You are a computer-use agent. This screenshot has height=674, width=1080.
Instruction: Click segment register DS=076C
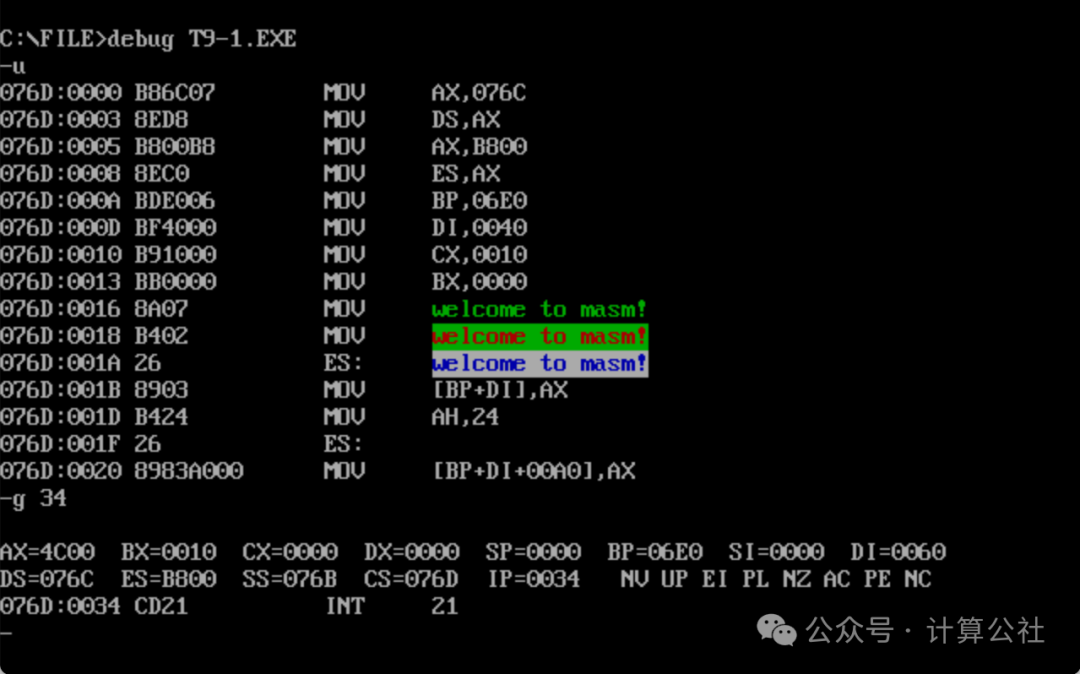(47, 579)
